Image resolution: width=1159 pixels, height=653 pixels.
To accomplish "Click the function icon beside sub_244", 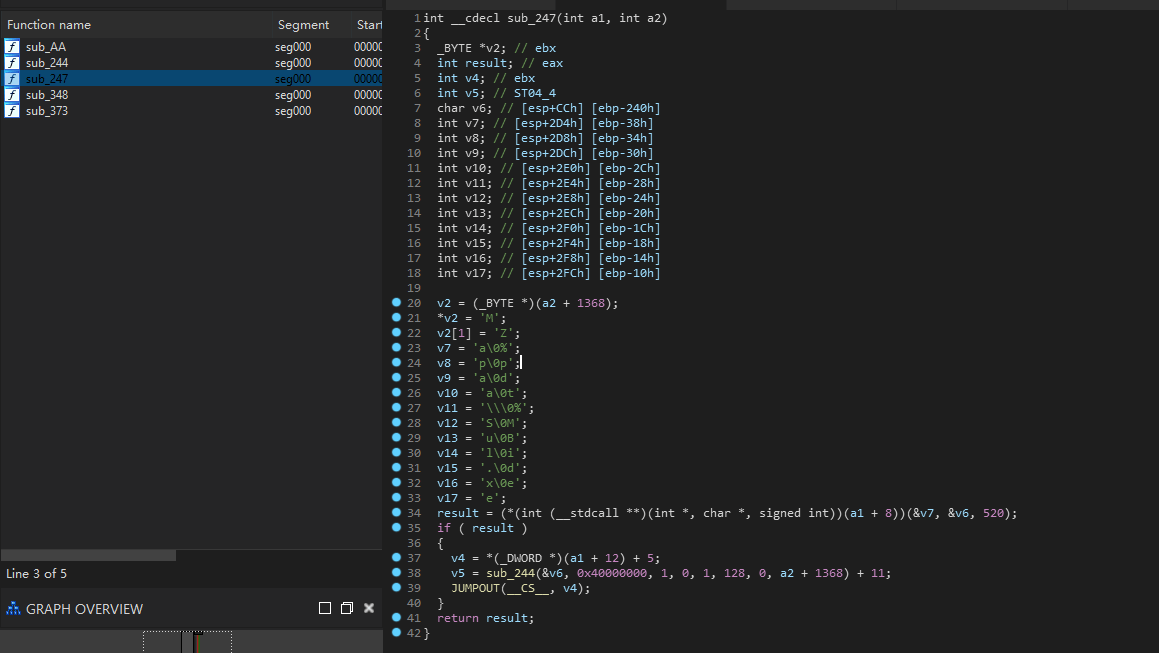I will coord(12,63).
